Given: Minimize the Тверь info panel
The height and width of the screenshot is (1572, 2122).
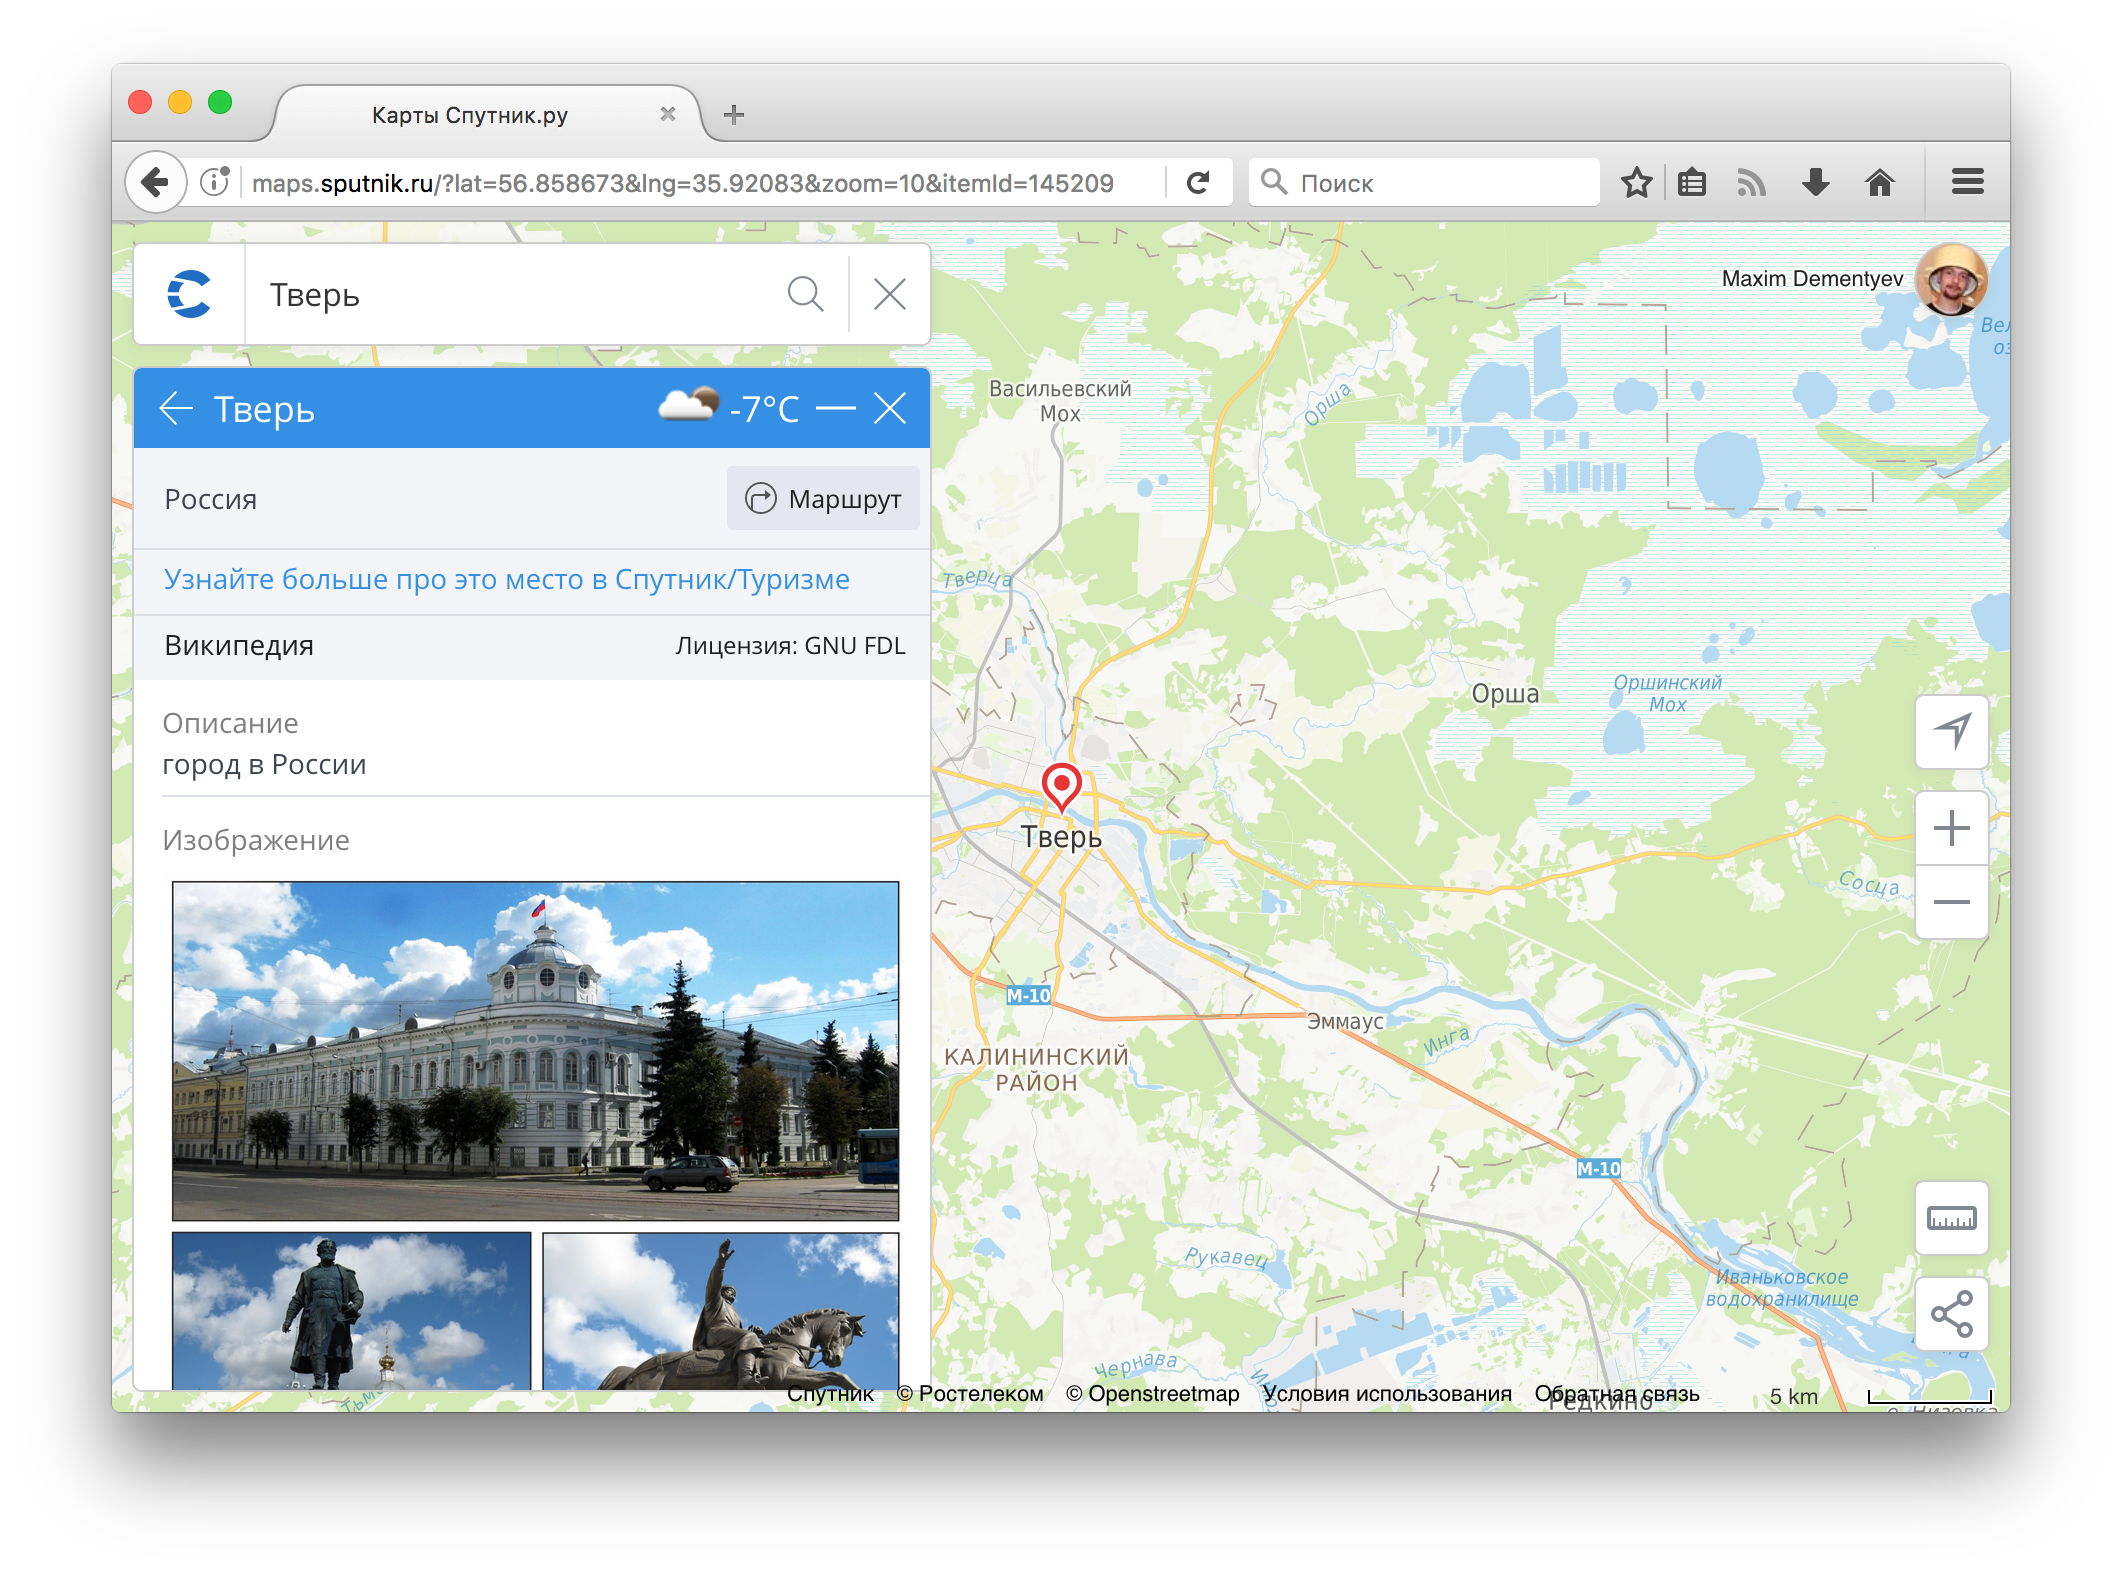Looking at the screenshot, I should (x=835, y=408).
